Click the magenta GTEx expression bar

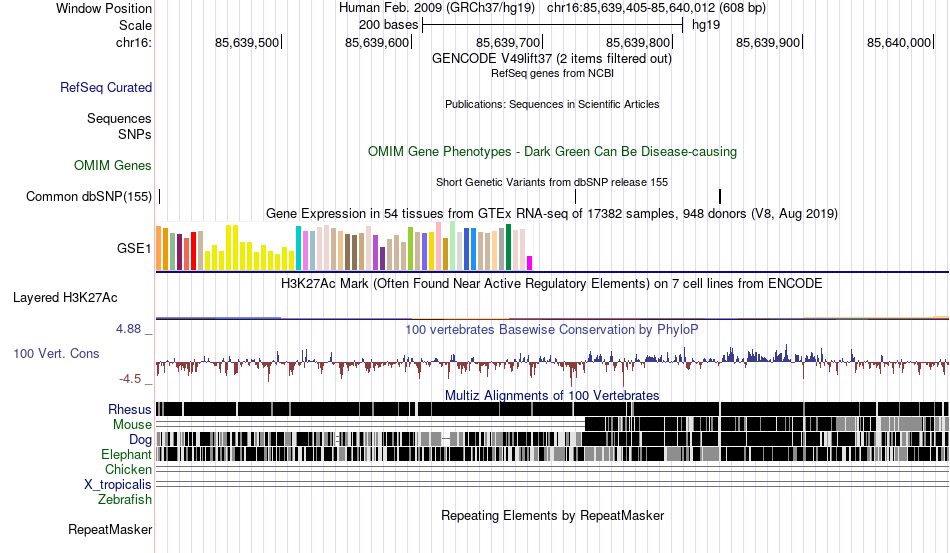530,263
